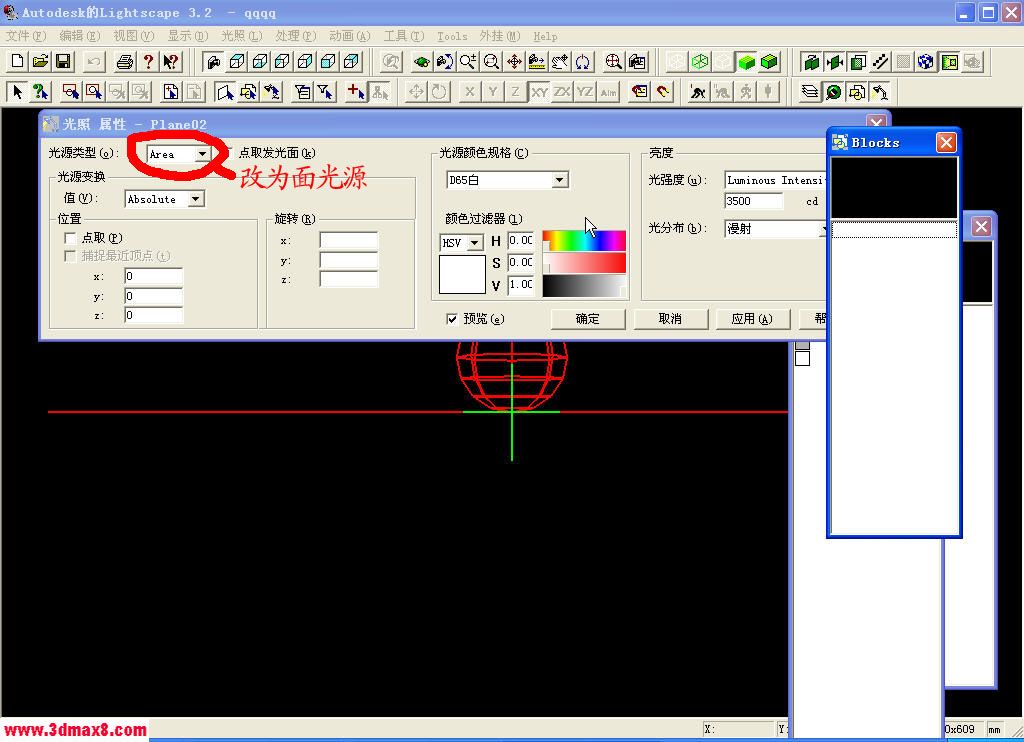Close the Blocks window
Viewport: 1024px width, 742px height.
(x=946, y=142)
